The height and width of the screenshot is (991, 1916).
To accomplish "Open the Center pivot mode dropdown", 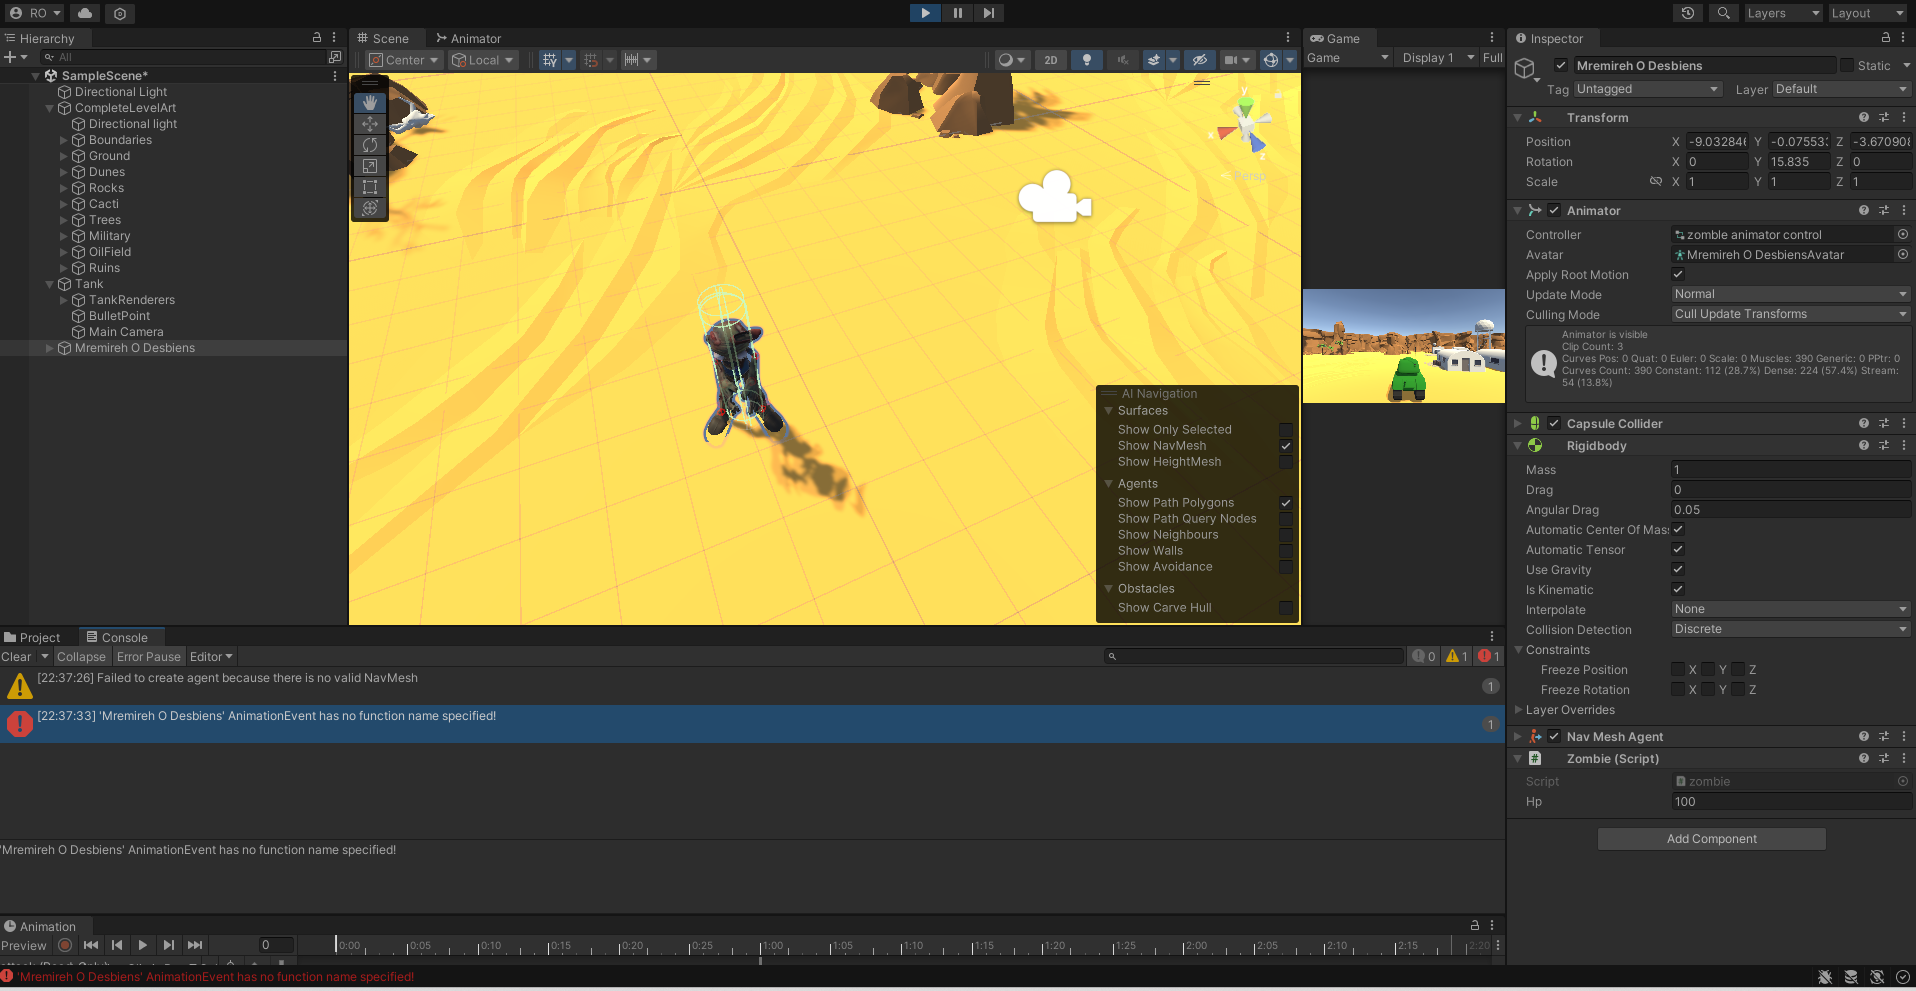I will click(x=404, y=60).
